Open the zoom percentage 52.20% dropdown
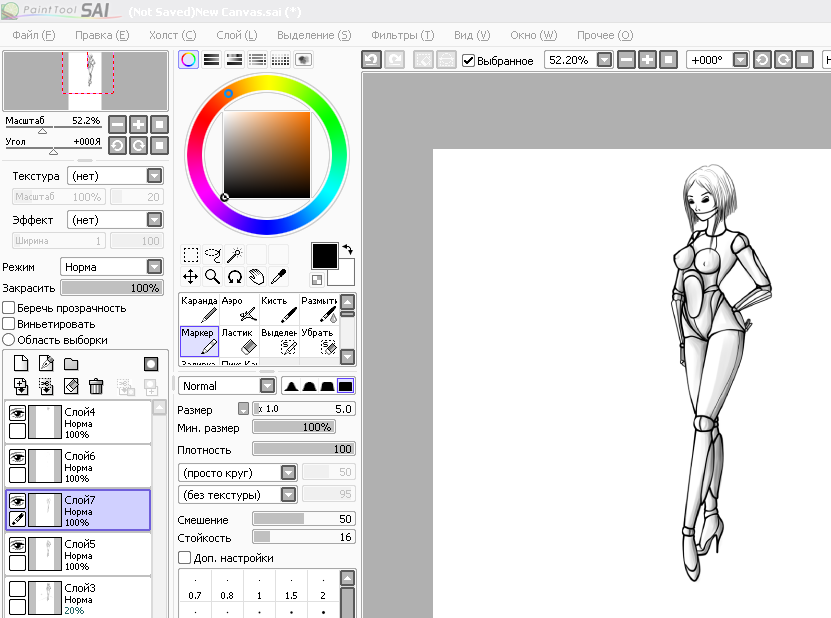 pyautogui.click(x=604, y=60)
